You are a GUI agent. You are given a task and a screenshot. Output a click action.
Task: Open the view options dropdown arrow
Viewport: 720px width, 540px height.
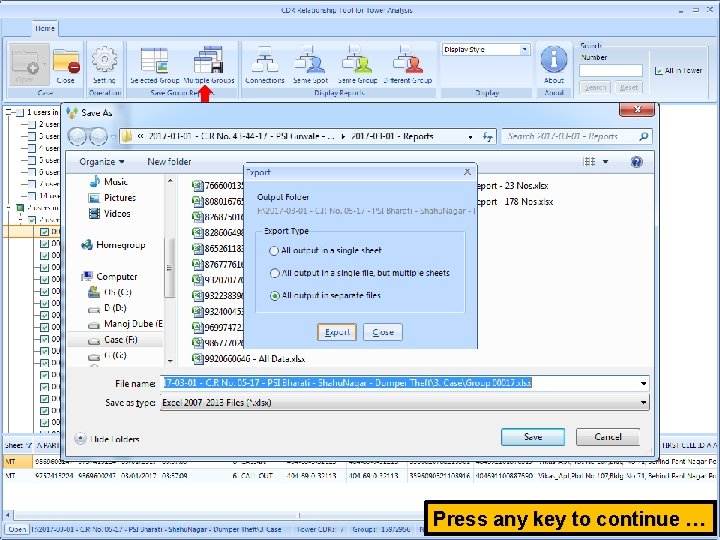pos(605,162)
